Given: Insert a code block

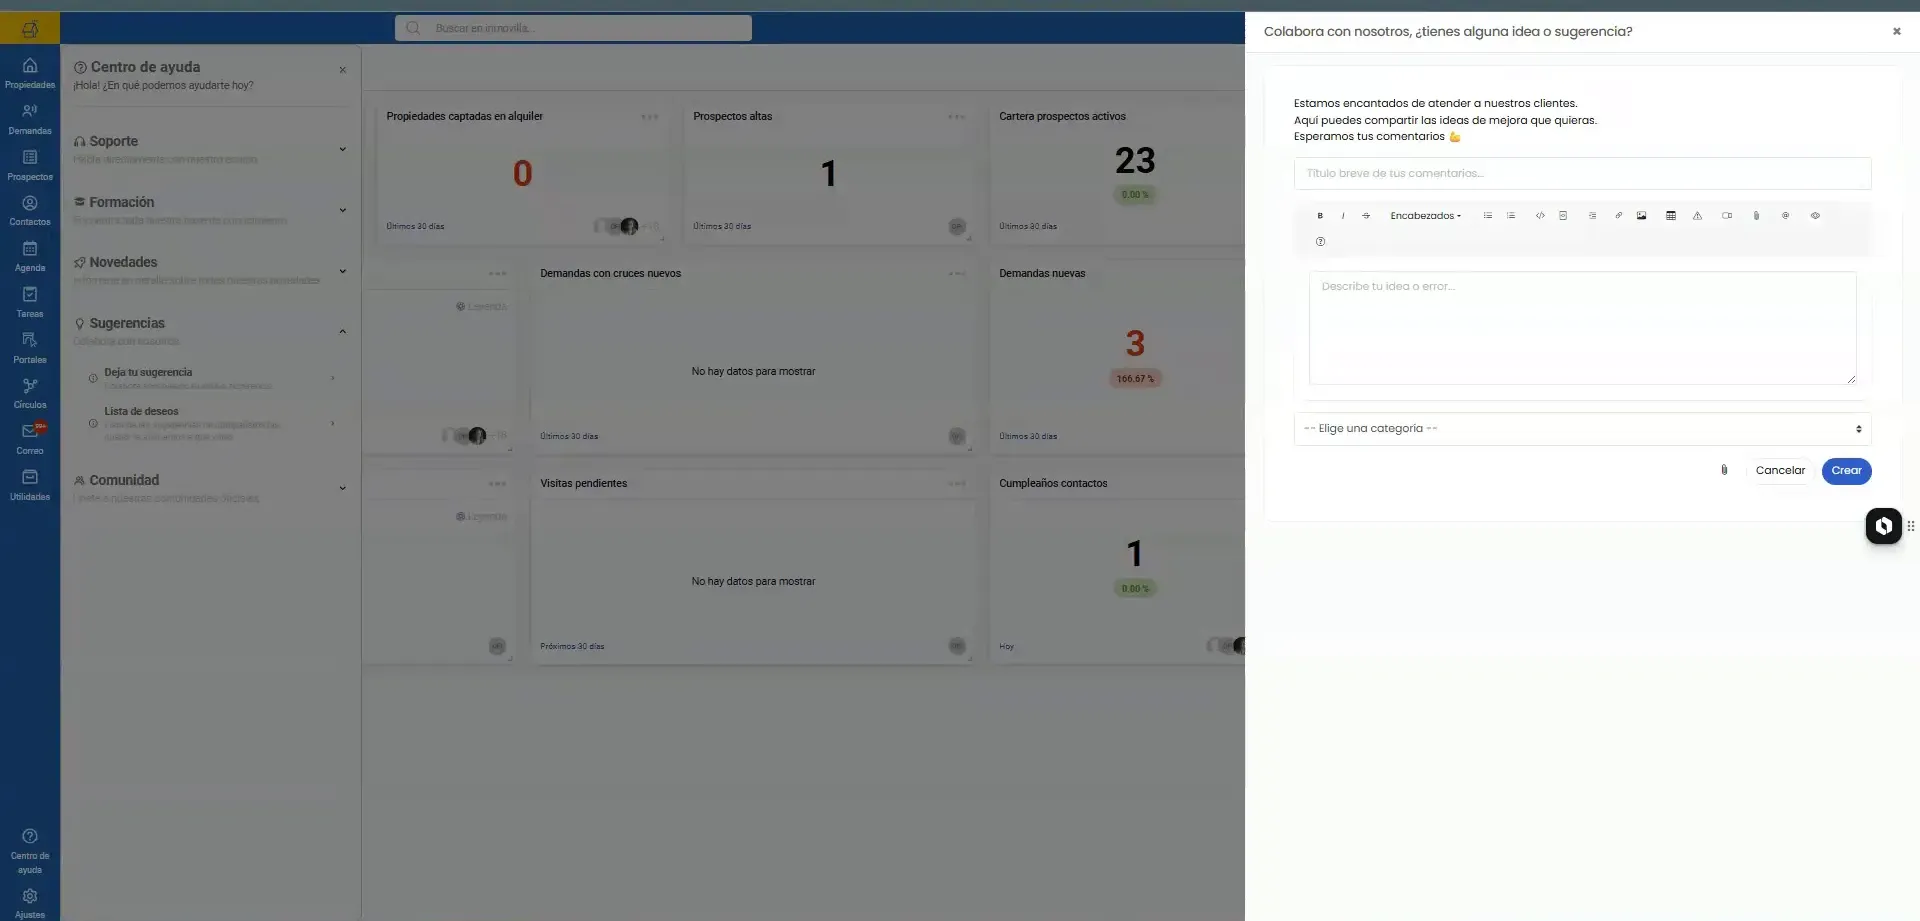Looking at the screenshot, I should pyautogui.click(x=1563, y=216).
